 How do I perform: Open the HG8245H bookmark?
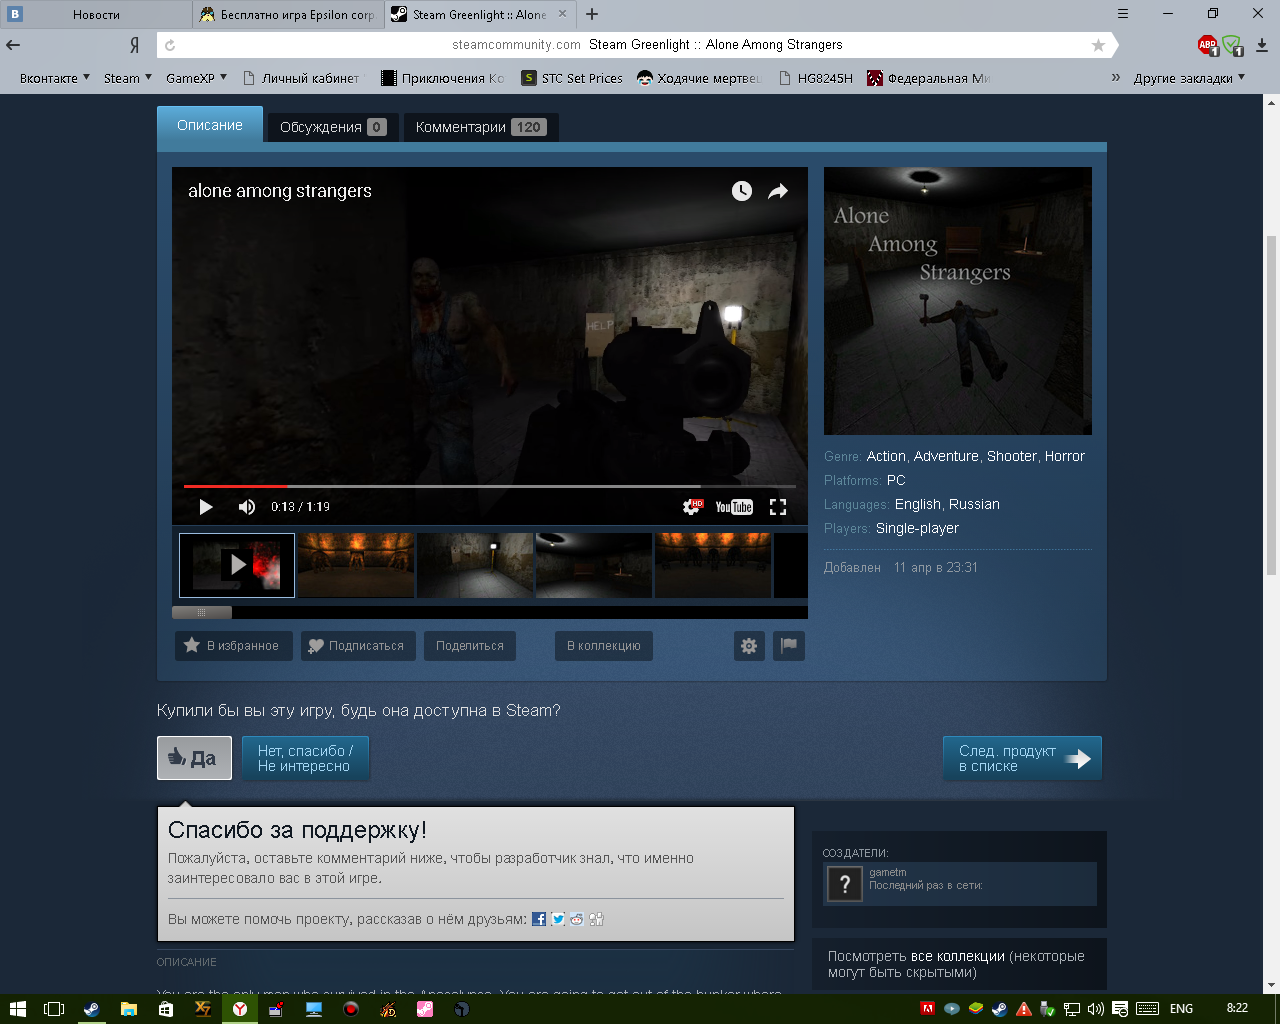(815, 78)
